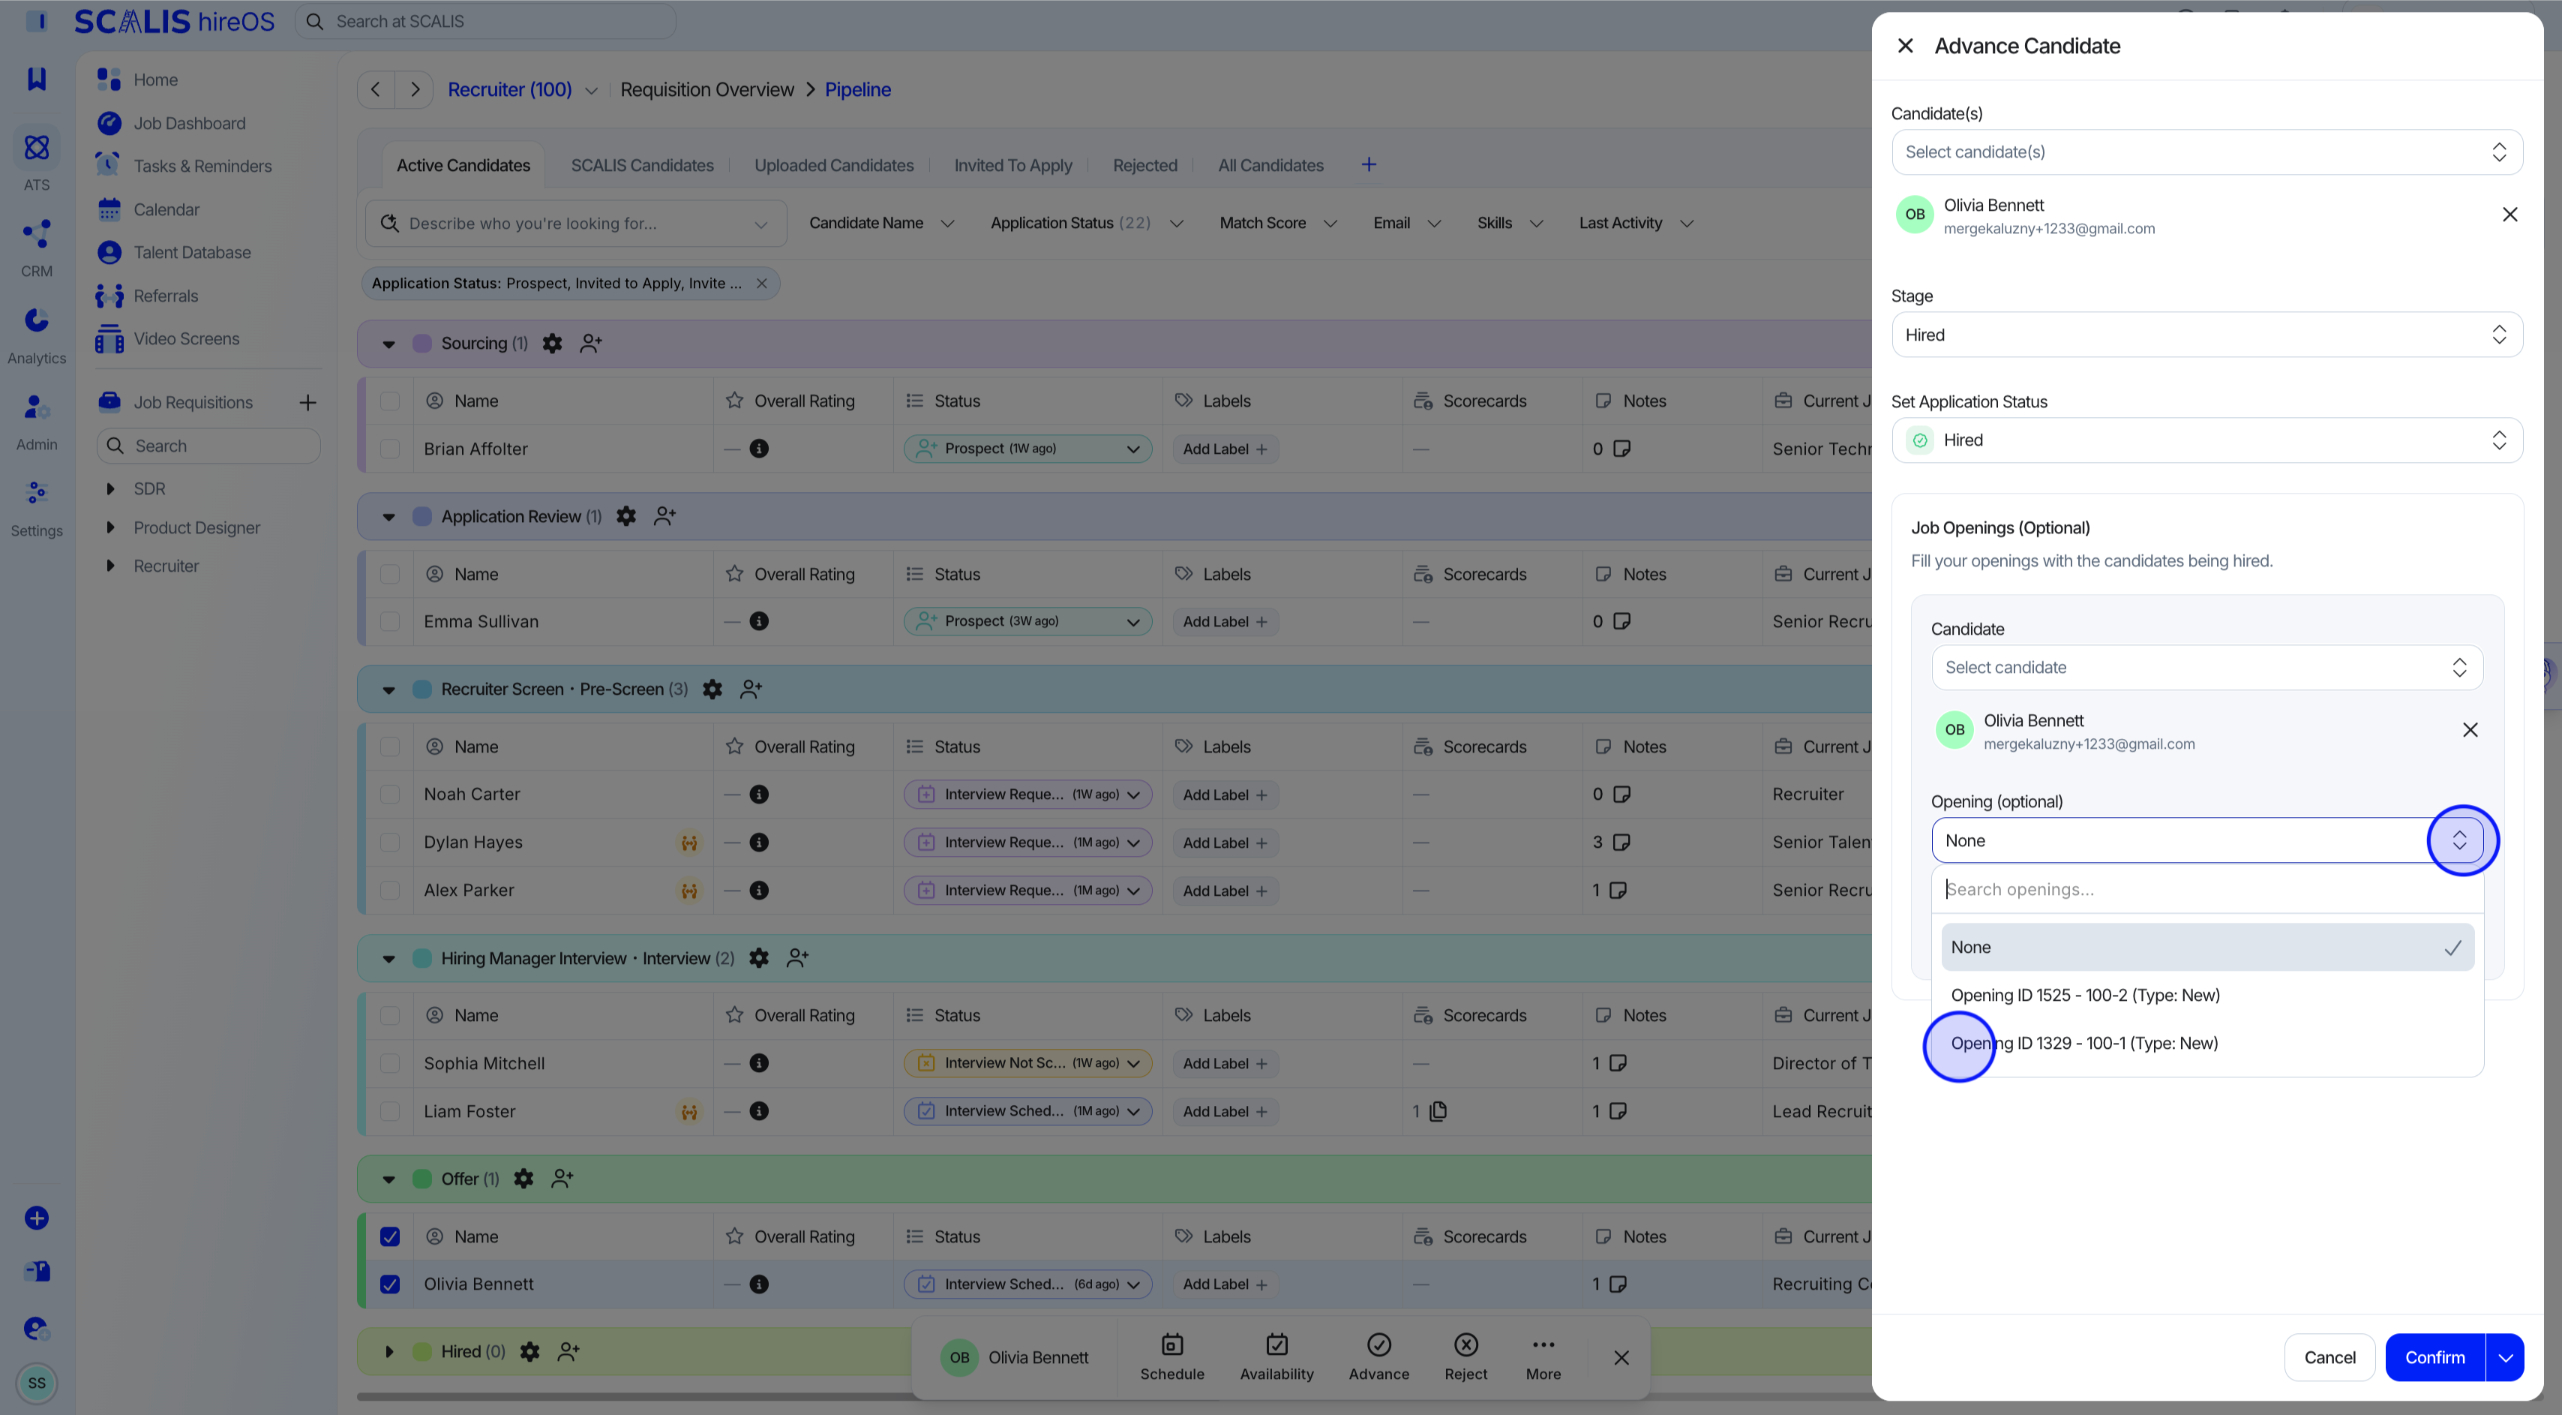Open Hired stage settings gear
Viewport: 2562px width, 1415px height.
530,1352
